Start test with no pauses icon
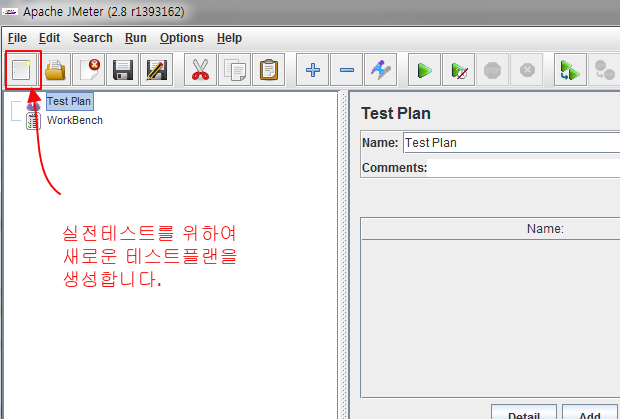 458,70
